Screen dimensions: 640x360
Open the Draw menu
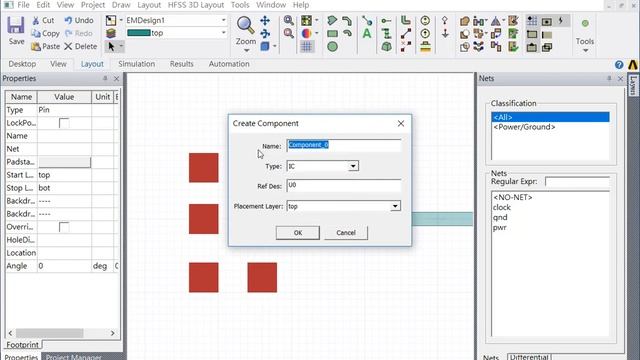point(121,5)
